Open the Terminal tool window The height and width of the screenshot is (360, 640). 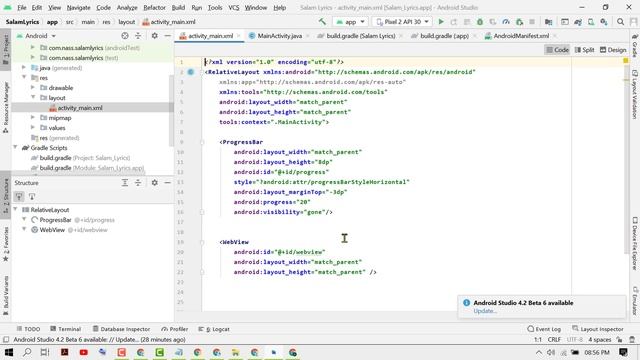tap(66, 329)
